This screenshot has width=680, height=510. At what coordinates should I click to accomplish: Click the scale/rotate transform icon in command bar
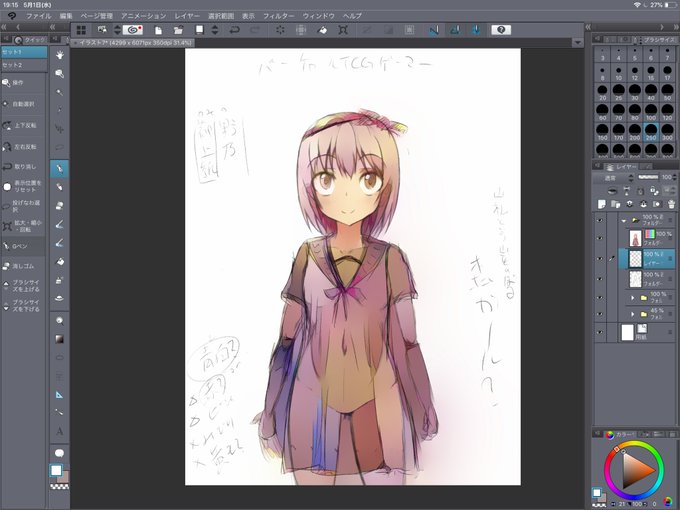pyautogui.click(x=343, y=30)
